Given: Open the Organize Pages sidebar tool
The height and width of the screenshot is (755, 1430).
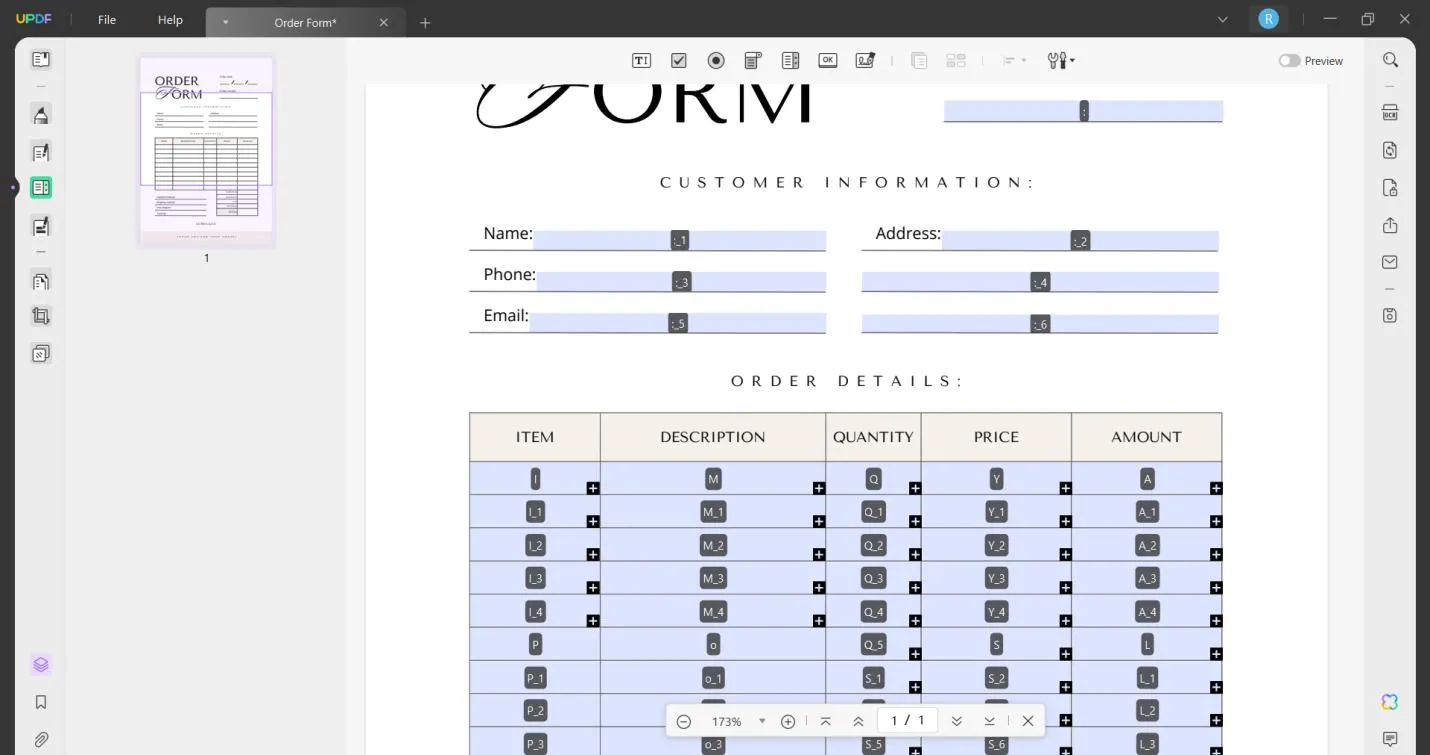Looking at the screenshot, I should click(x=41, y=282).
